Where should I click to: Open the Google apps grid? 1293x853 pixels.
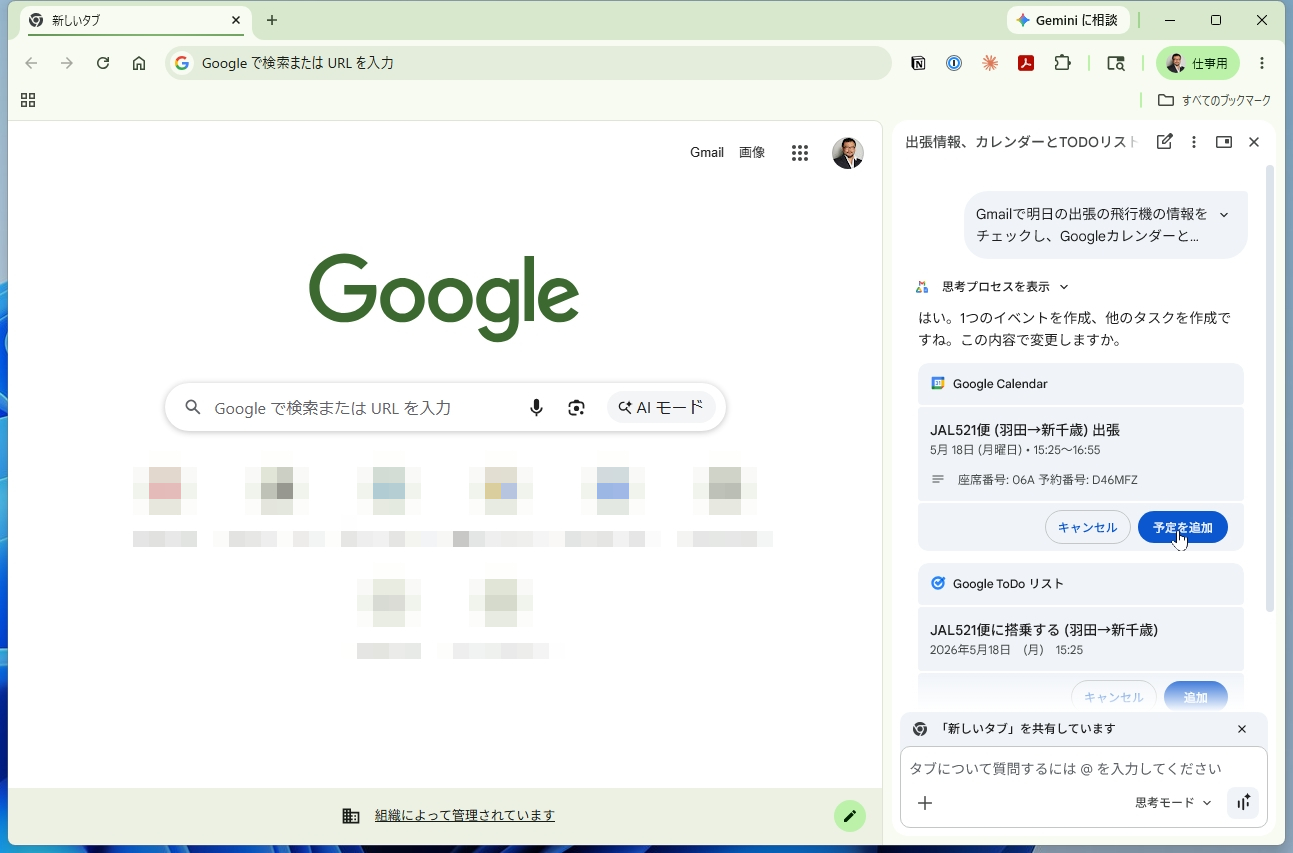click(x=800, y=153)
